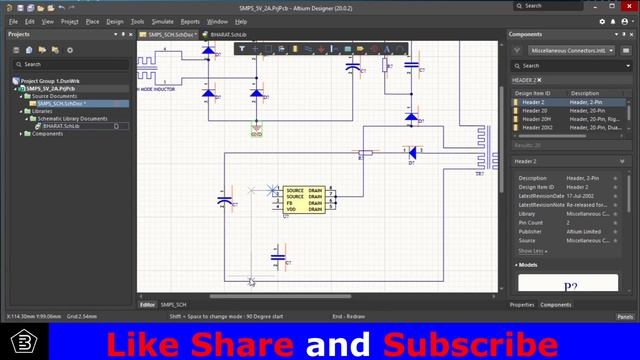Viewport: 640px width, 360px height.
Task: Open the Place menu
Action: [x=92, y=22]
